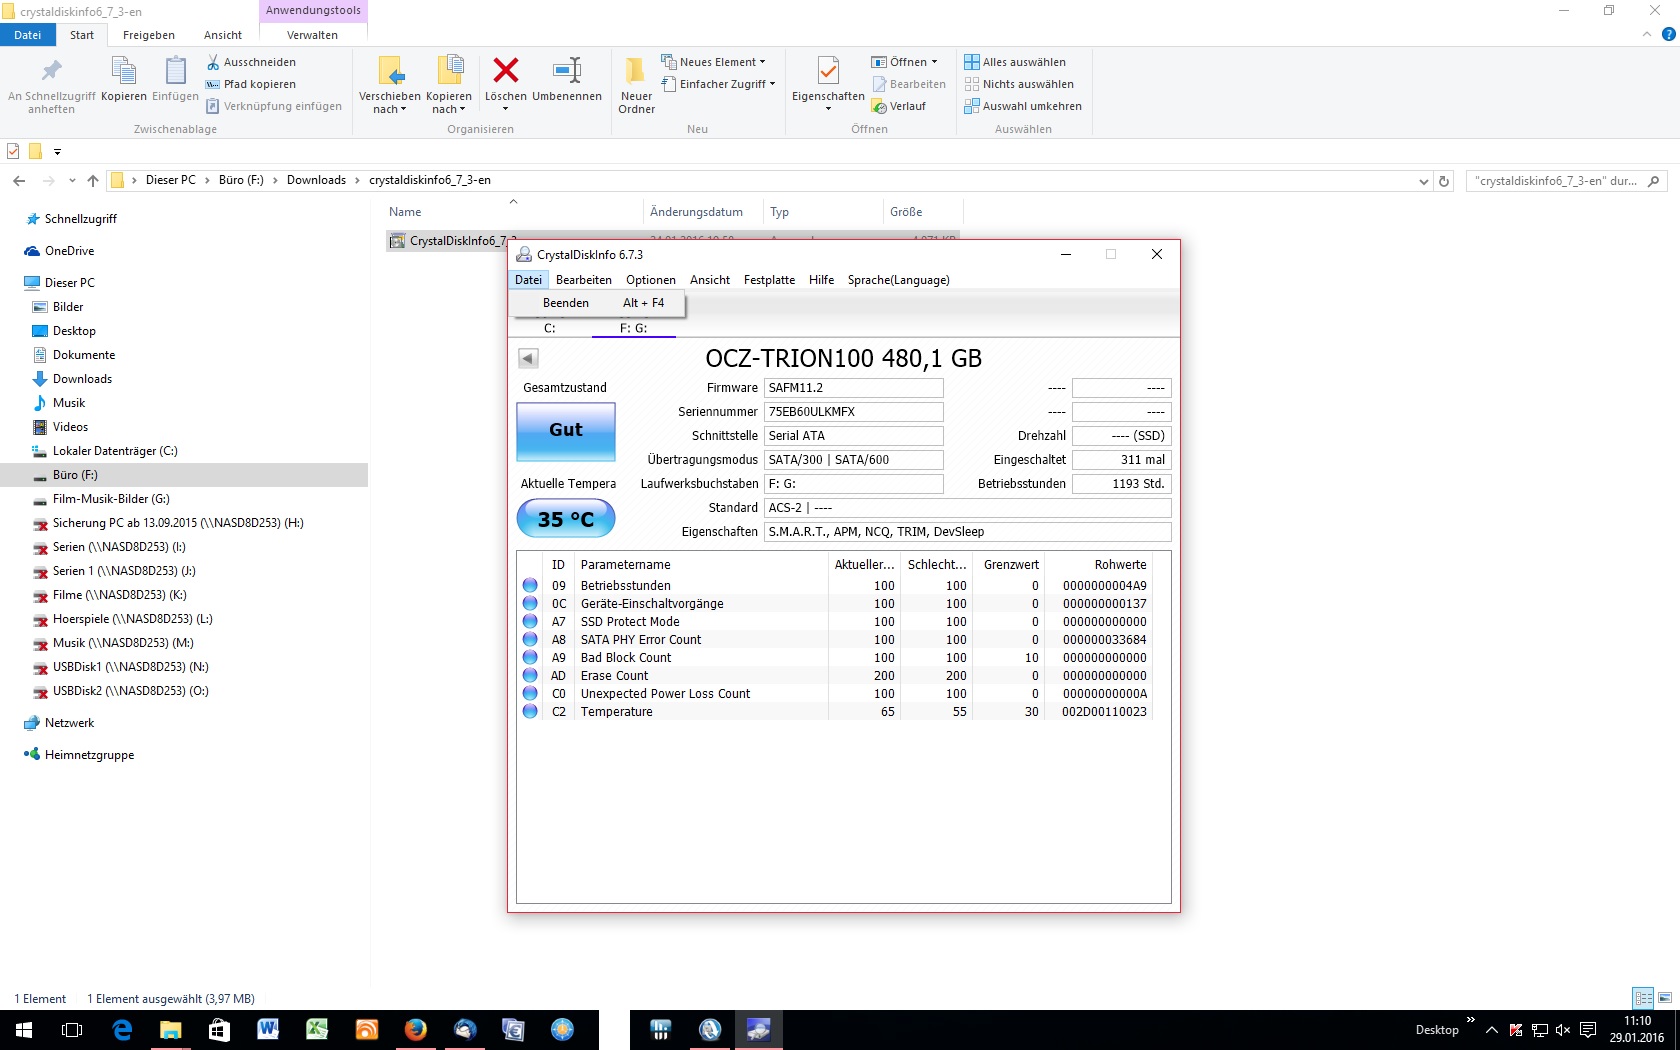
Task: Click the Explorer back navigation arrow
Action: click(x=19, y=181)
